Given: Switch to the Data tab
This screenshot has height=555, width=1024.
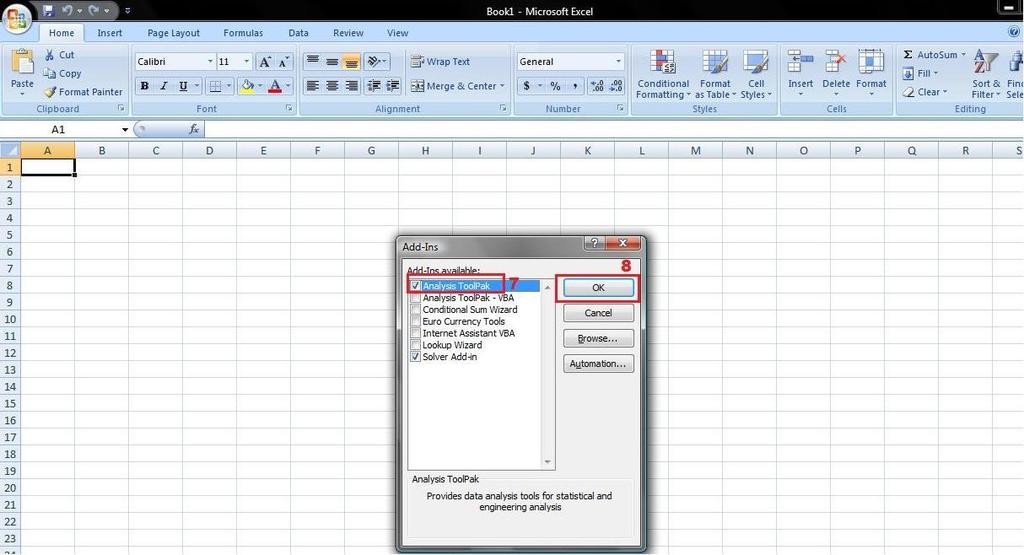Looking at the screenshot, I should pos(298,33).
